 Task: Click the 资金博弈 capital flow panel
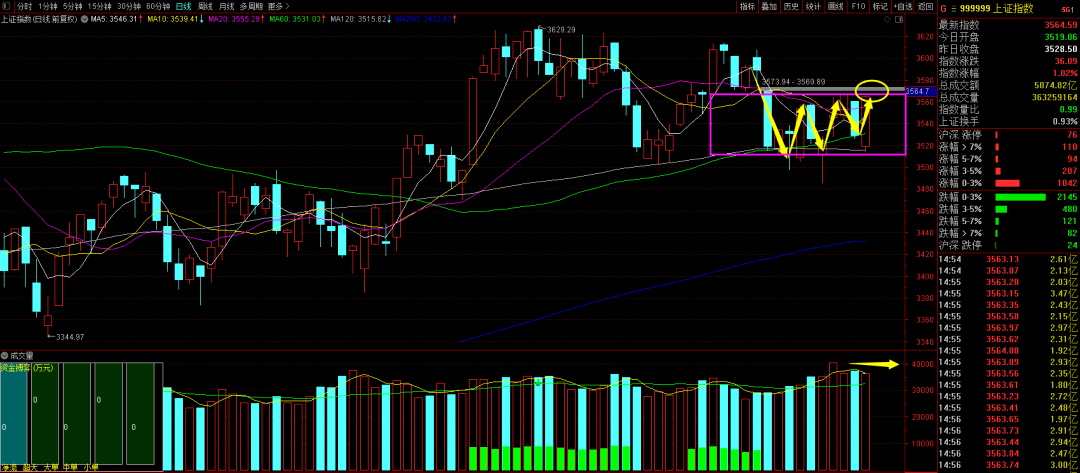(x=28, y=368)
